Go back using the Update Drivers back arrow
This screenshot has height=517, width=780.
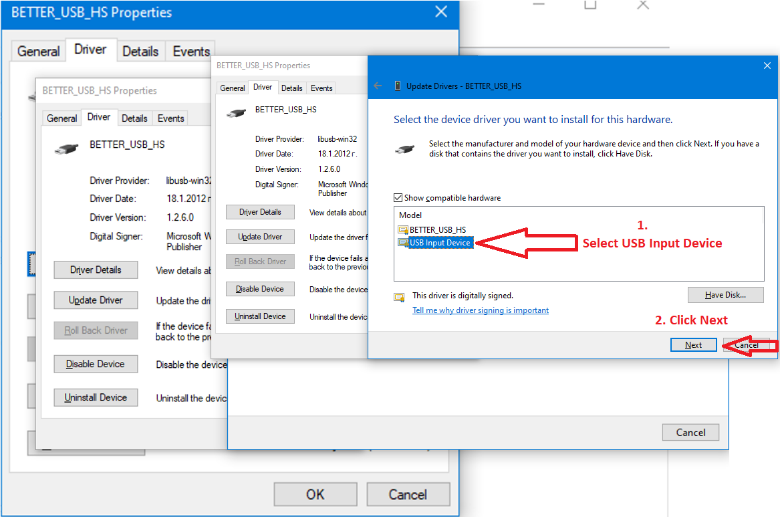tap(378, 86)
